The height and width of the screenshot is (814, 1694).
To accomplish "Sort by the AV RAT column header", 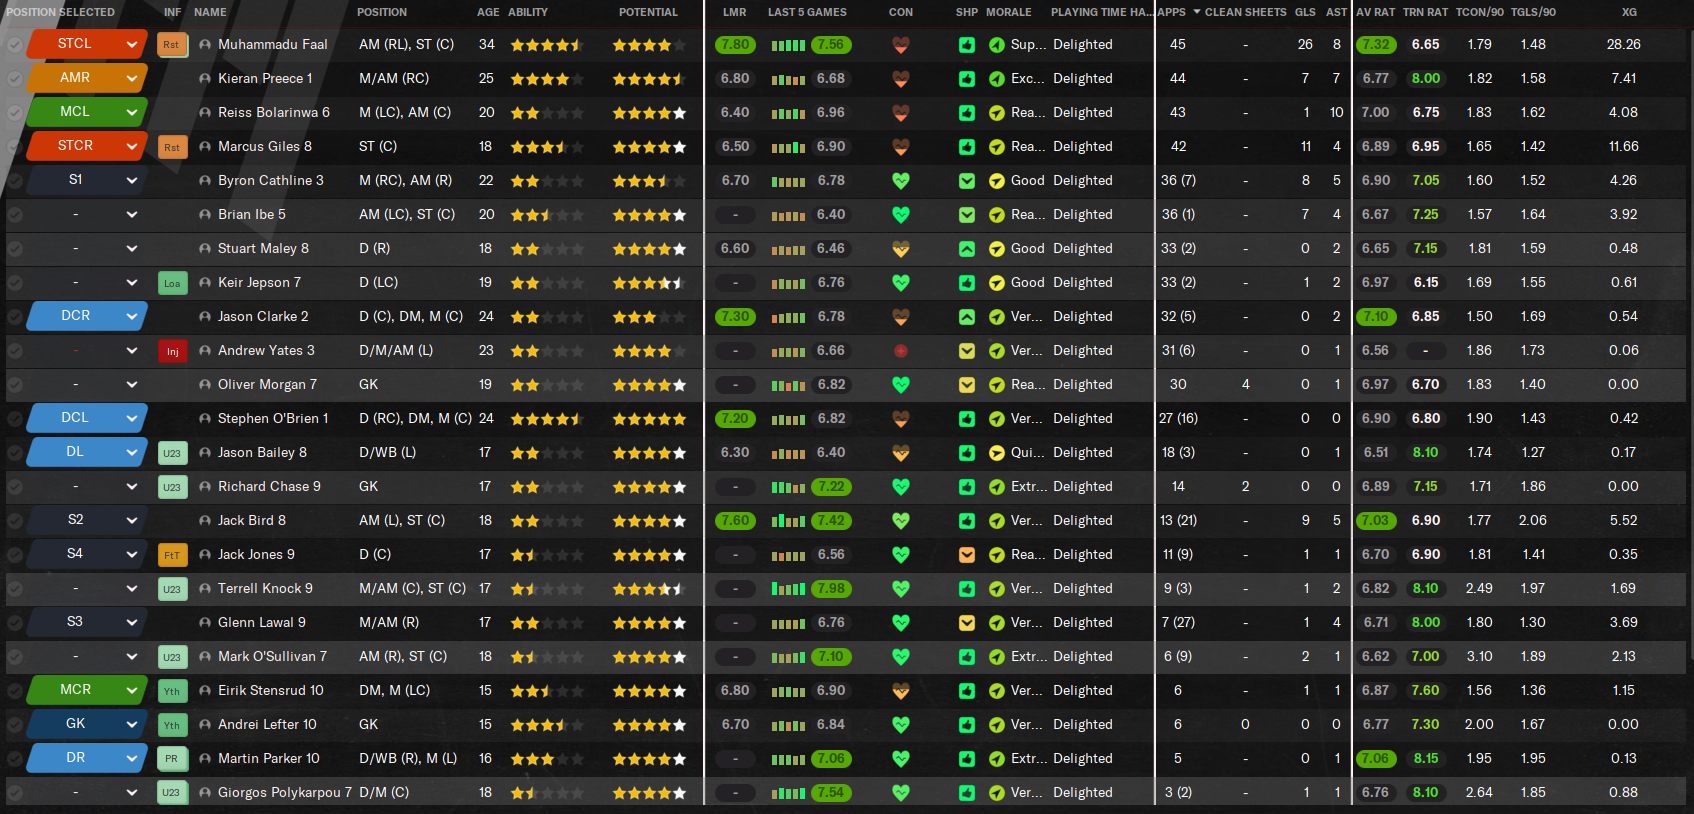I will 1376,12.
